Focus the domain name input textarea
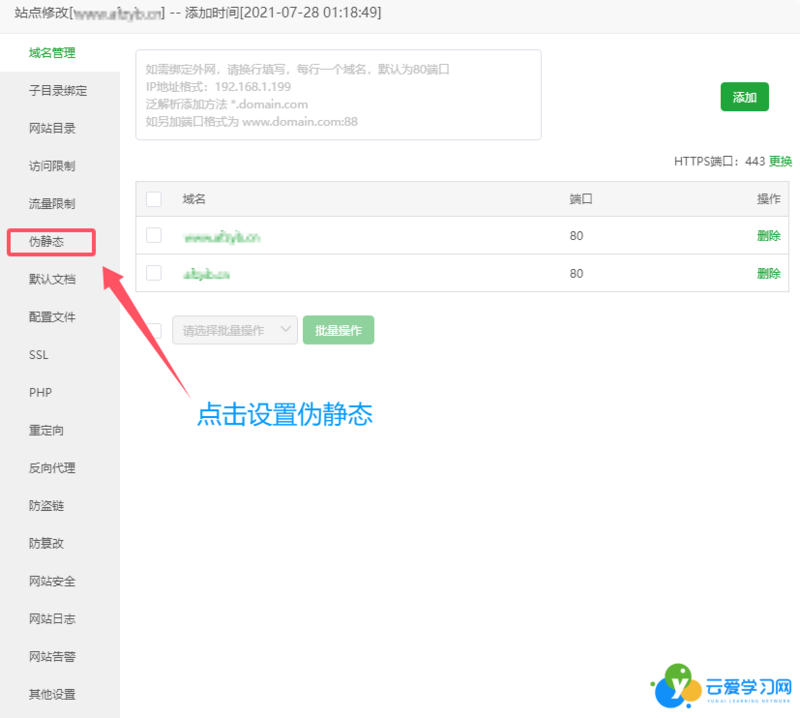 (x=338, y=95)
